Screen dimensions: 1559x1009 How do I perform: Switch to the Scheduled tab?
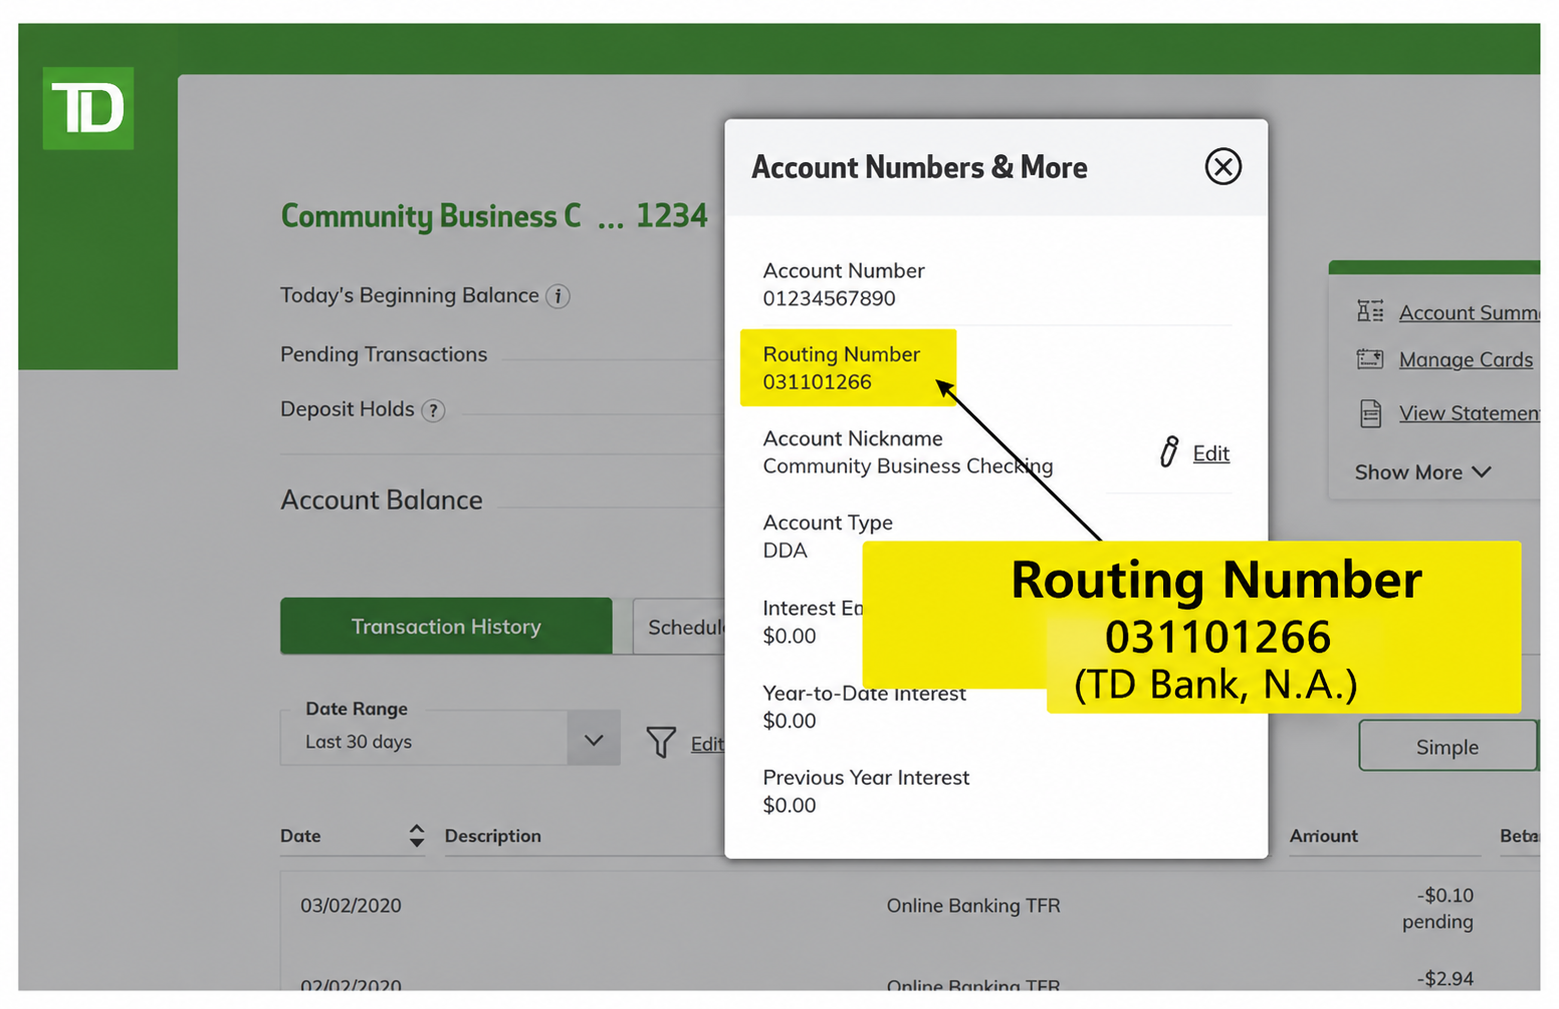click(x=679, y=627)
